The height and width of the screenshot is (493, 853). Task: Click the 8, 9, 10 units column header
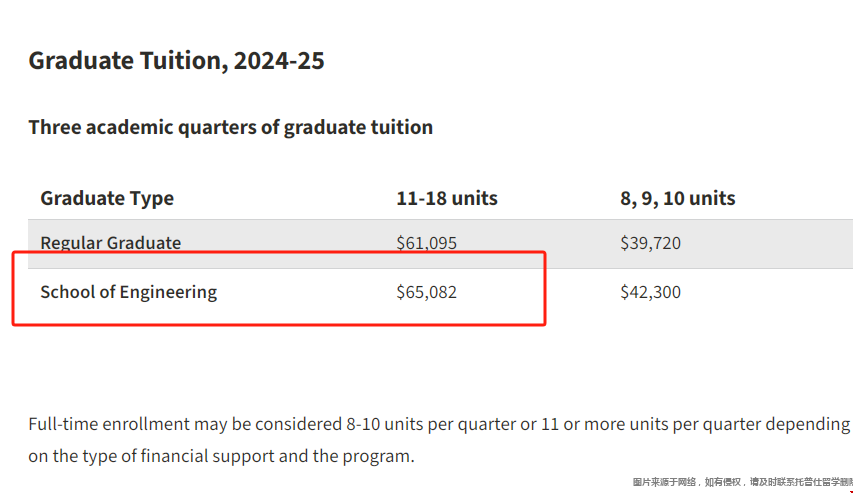pos(677,199)
